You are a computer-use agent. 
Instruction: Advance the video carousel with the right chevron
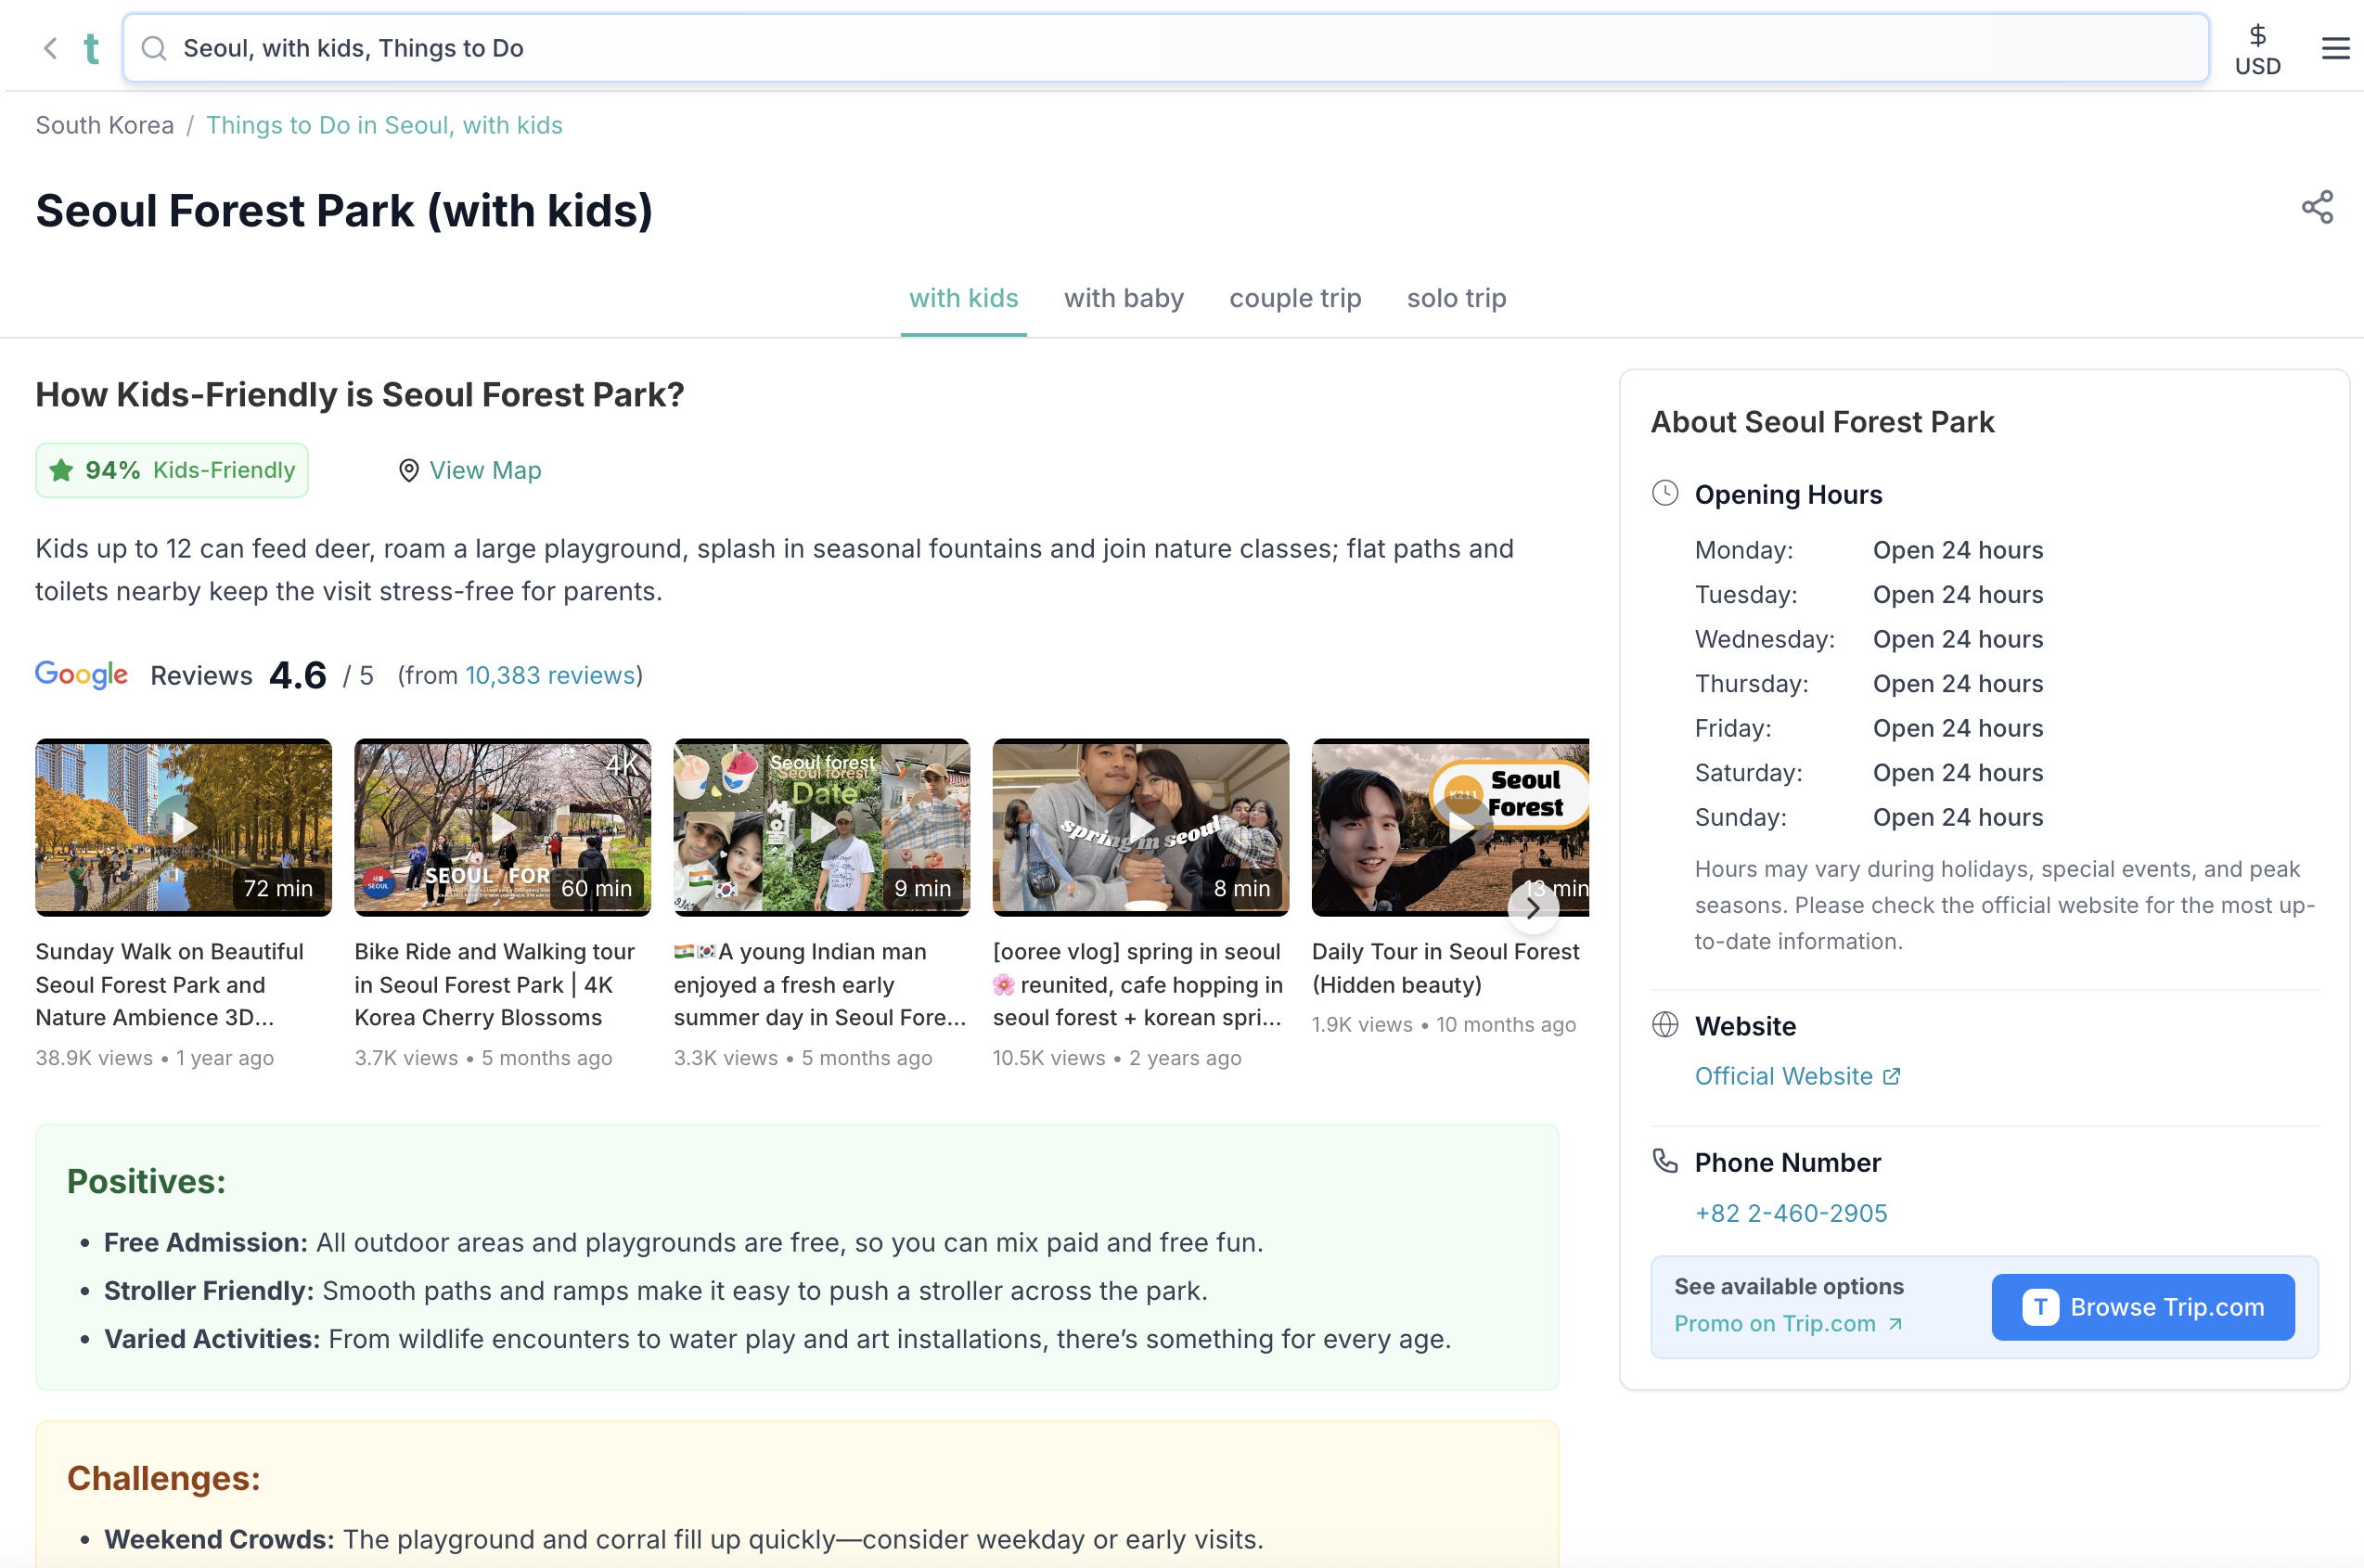pos(1532,908)
